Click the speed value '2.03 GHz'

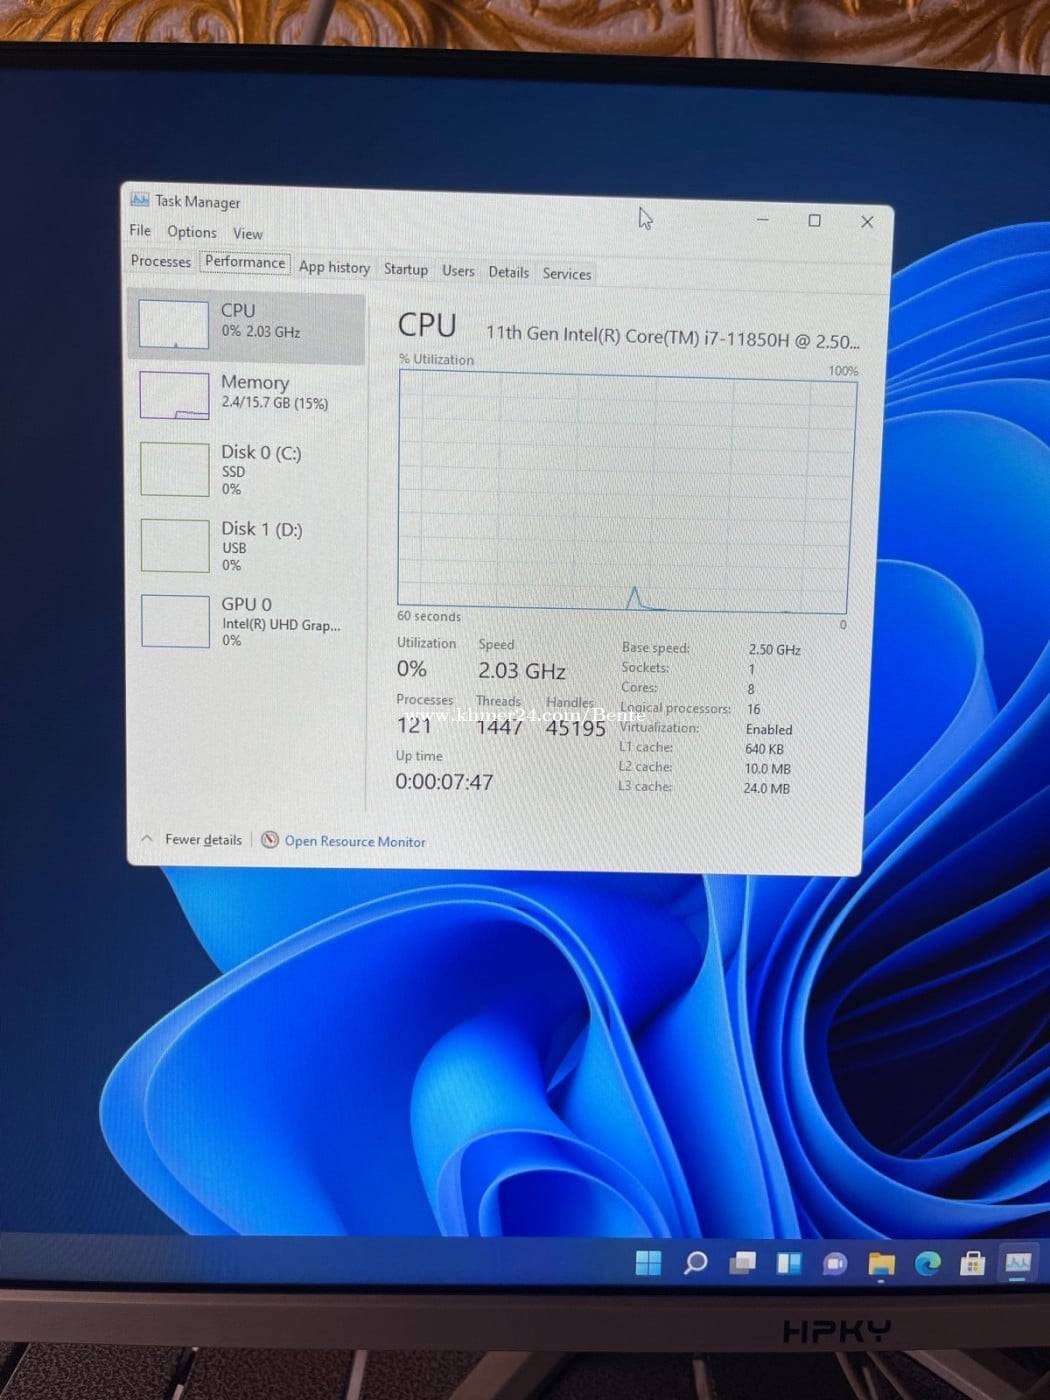tap(522, 671)
